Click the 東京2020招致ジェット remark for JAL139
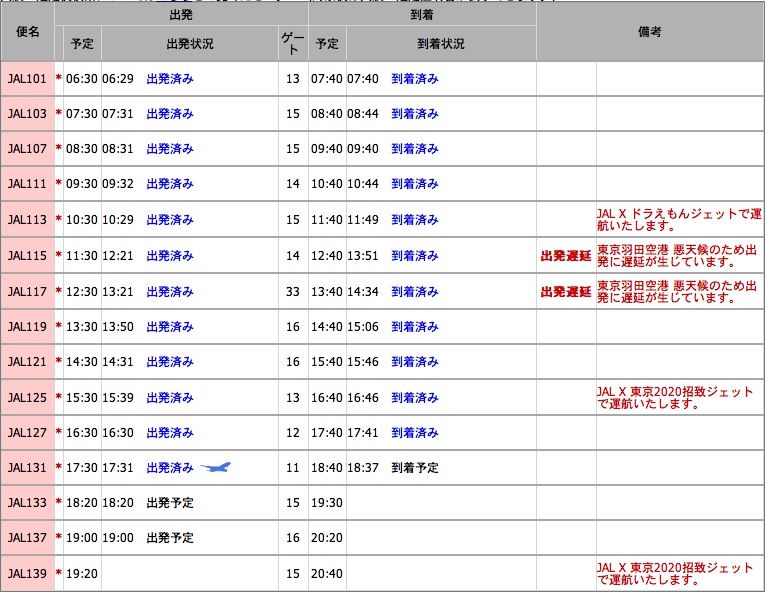 (x=675, y=573)
